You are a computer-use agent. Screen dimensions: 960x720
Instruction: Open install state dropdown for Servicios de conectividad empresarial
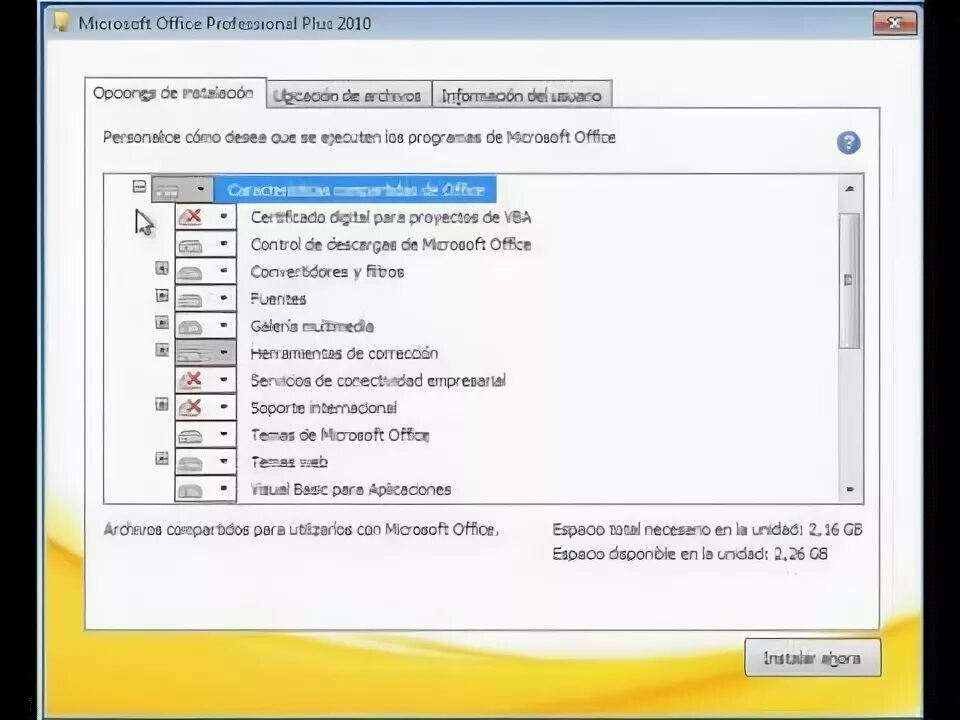(x=206, y=380)
